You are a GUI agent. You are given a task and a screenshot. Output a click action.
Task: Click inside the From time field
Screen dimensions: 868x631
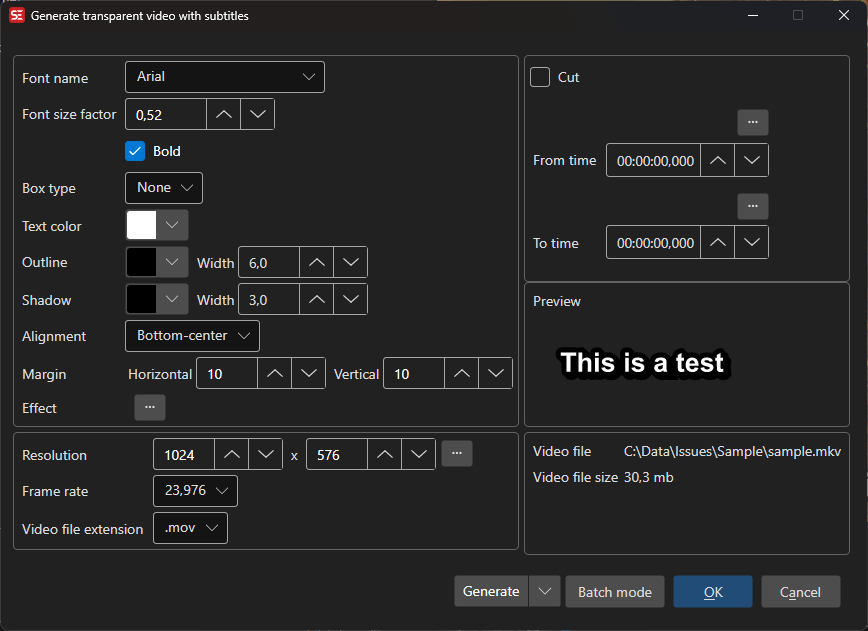[x=653, y=159]
